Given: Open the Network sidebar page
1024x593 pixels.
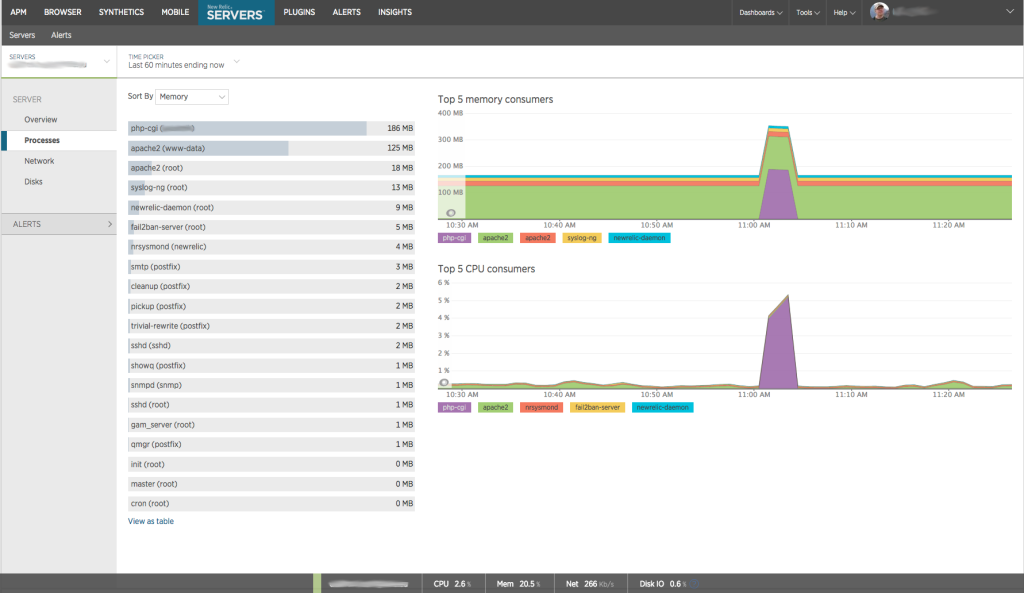Looking at the screenshot, I should [39, 161].
